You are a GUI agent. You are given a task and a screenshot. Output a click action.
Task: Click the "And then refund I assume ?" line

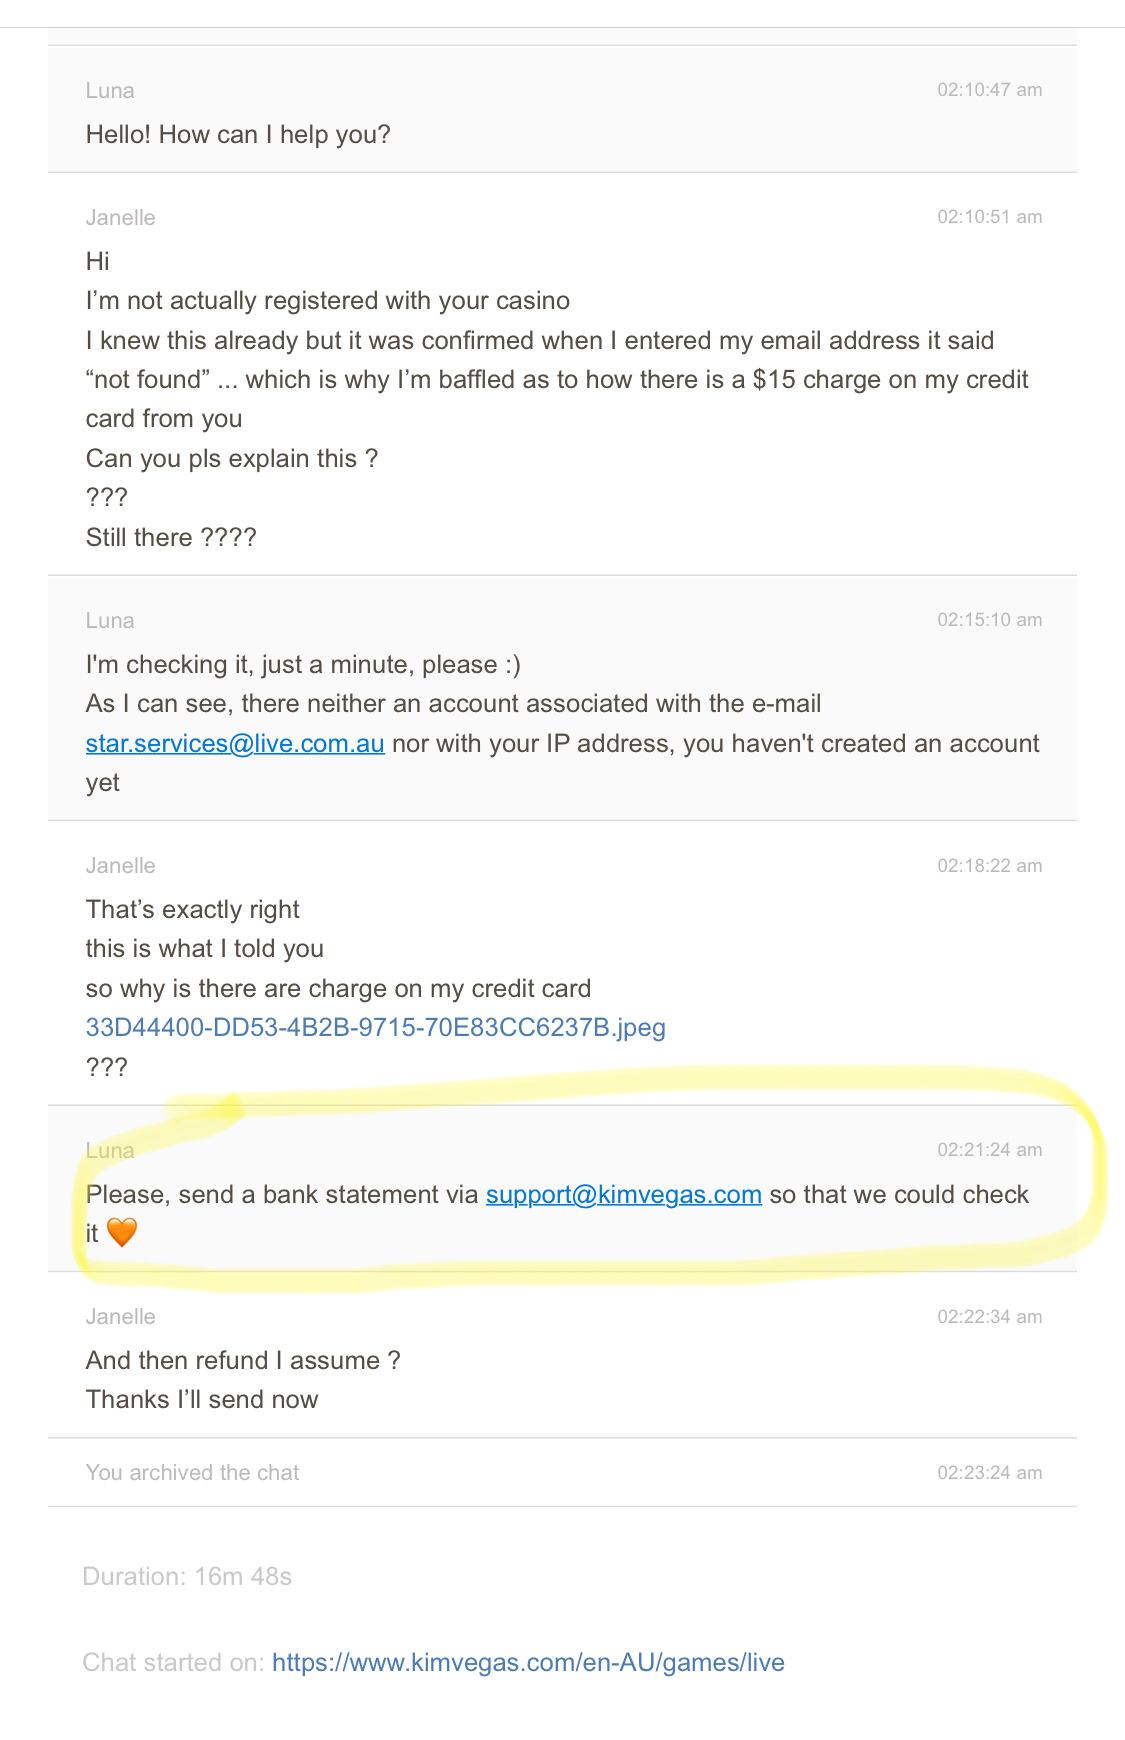pyautogui.click(x=243, y=1360)
